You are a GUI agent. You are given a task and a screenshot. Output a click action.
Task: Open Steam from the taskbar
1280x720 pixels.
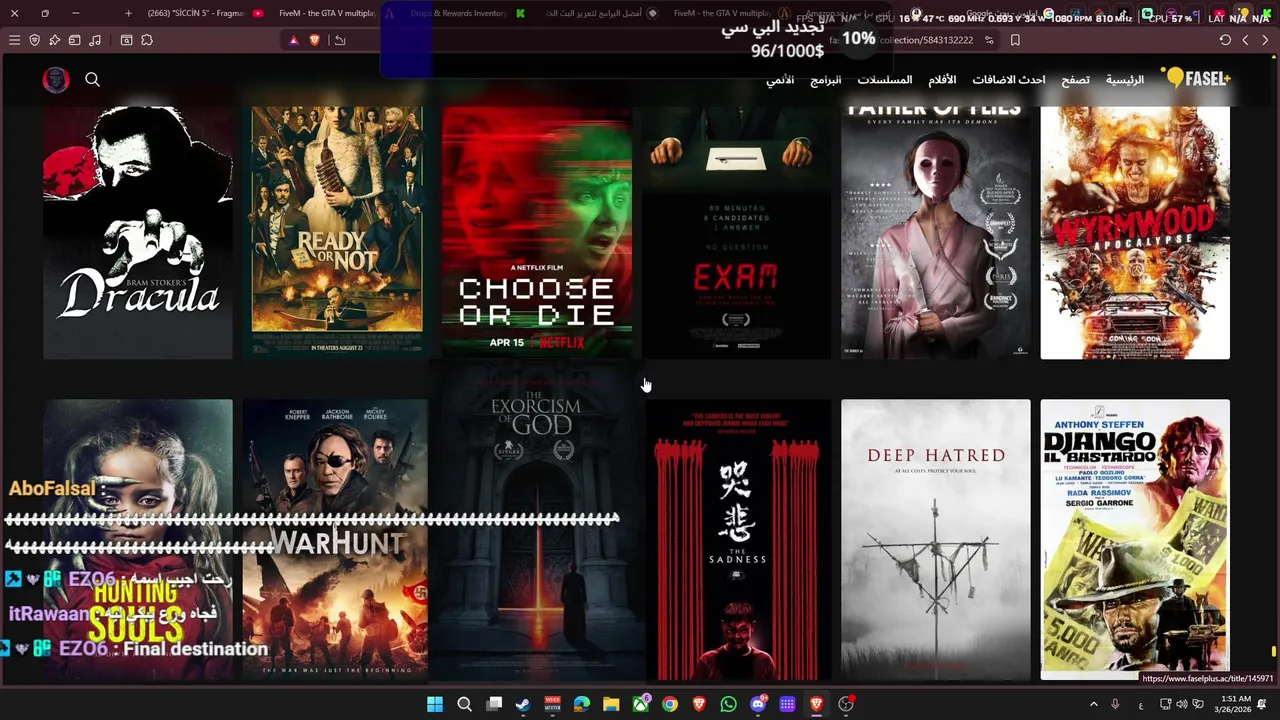pyautogui.click(x=523, y=704)
